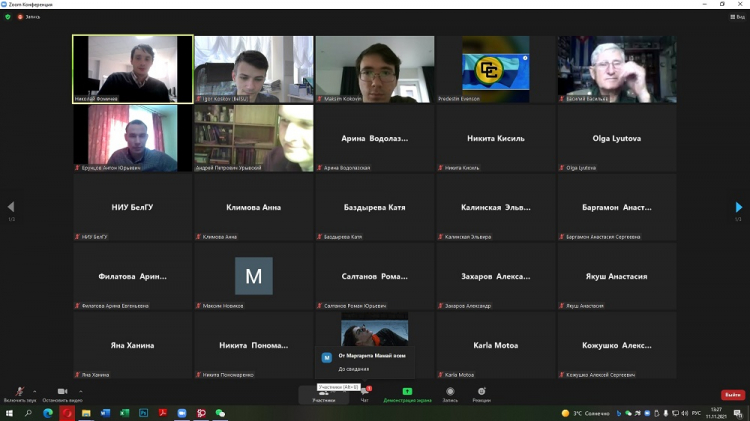Select Максим Новиков's tile with M avatar
Viewport: 750px width, 421px height.
(x=253, y=276)
